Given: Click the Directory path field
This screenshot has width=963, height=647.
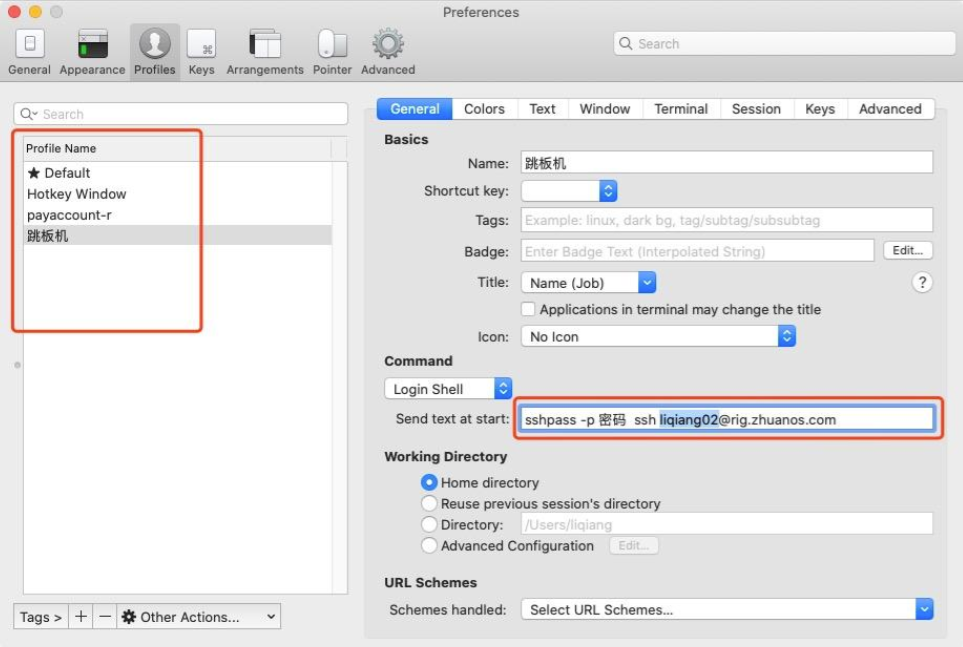Looking at the screenshot, I should click(x=727, y=524).
